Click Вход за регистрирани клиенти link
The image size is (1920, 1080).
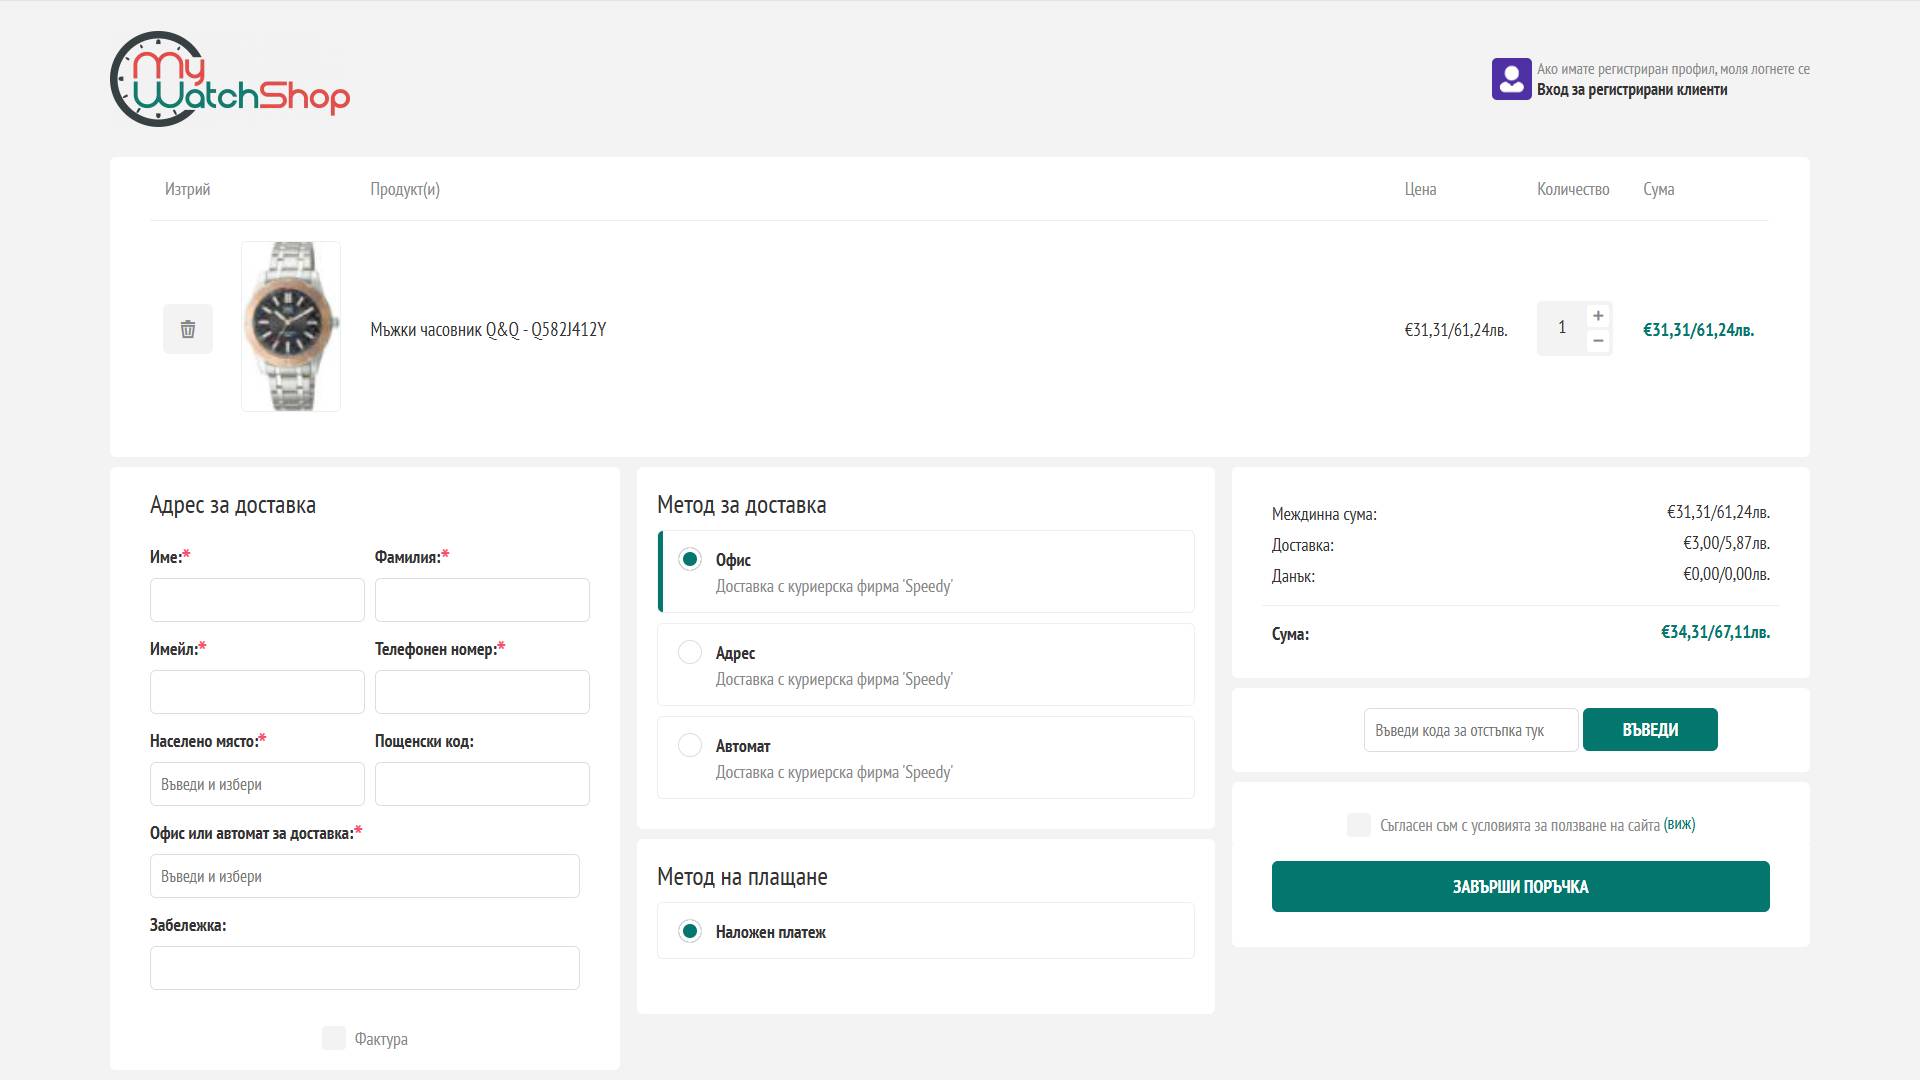coord(1631,90)
